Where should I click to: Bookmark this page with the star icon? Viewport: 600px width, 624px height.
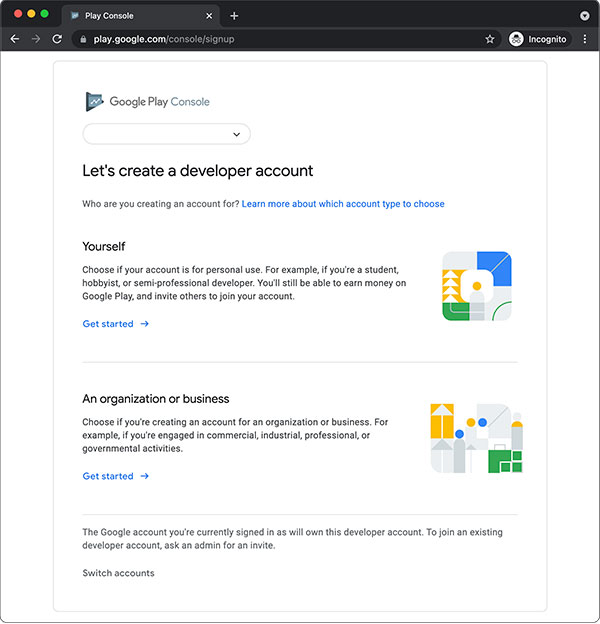click(490, 39)
